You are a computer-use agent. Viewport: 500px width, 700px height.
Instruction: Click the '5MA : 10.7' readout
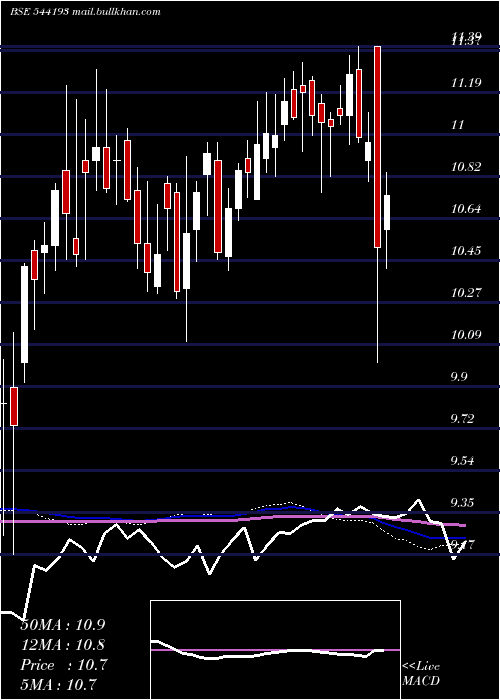[x=58, y=684]
